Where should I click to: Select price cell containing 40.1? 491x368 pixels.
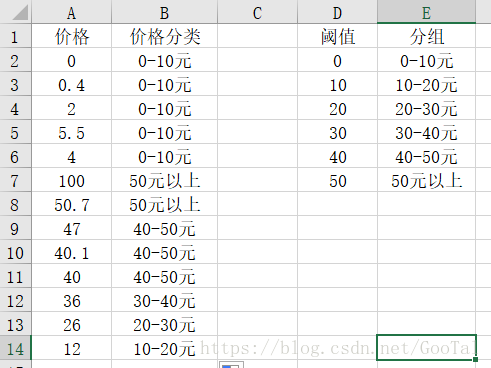[x=71, y=252]
